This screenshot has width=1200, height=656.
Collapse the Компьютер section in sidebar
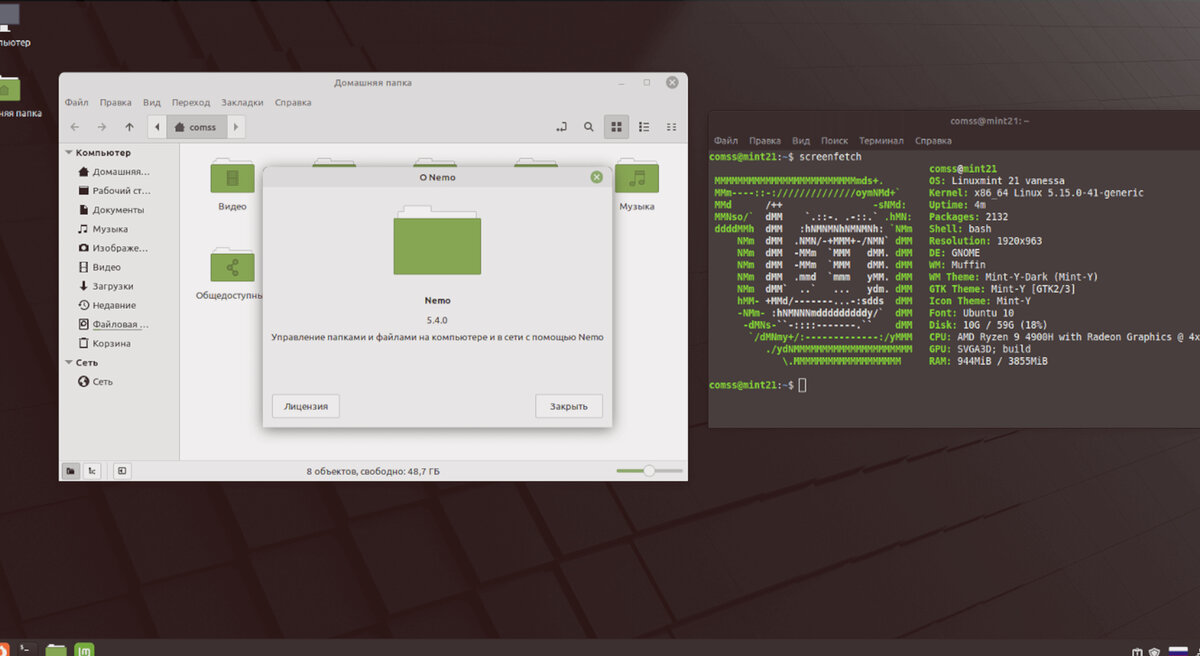pyautogui.click(x=69, y=153)
